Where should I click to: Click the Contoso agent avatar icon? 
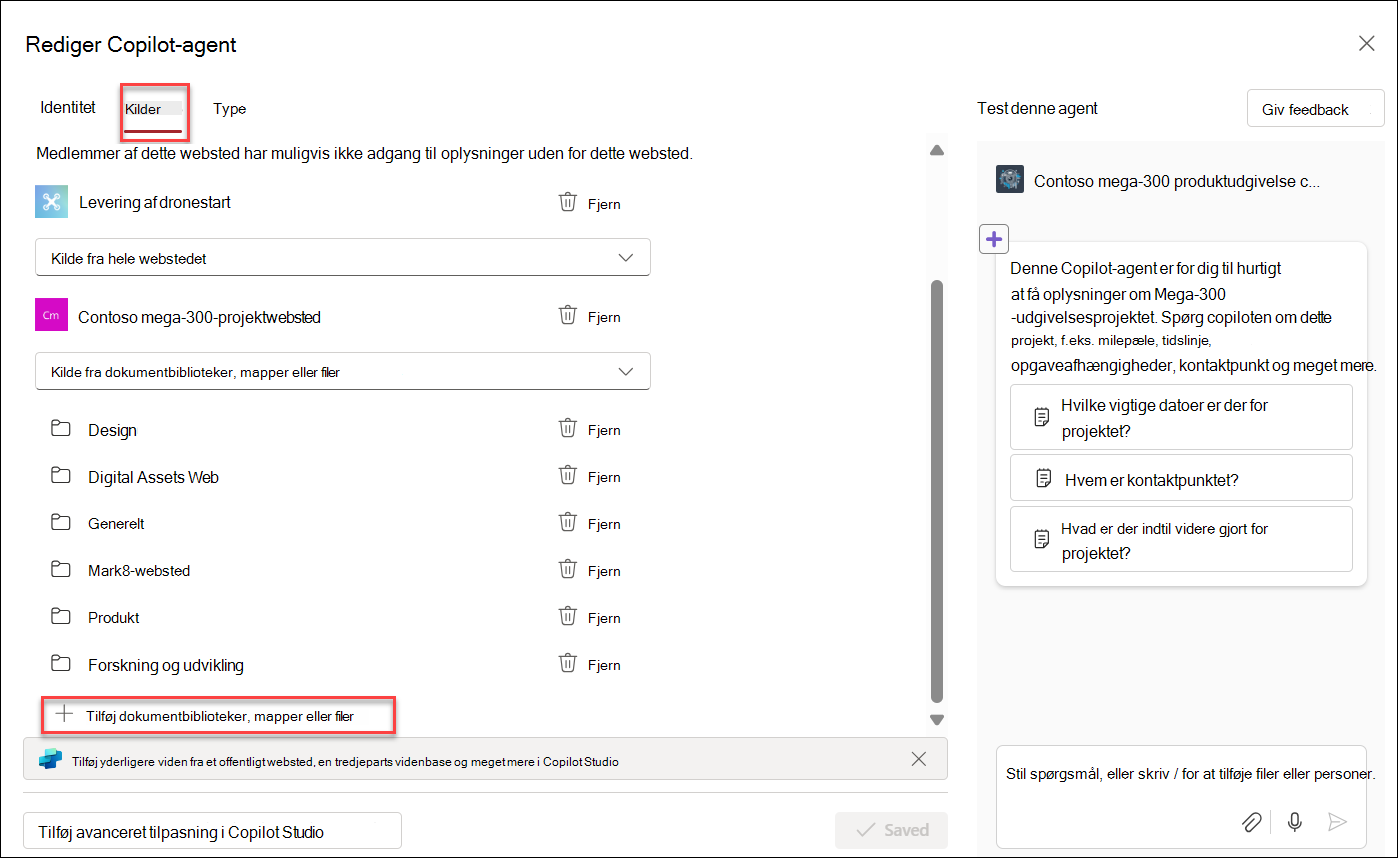pyautogui.click(x=1010, y=180)
